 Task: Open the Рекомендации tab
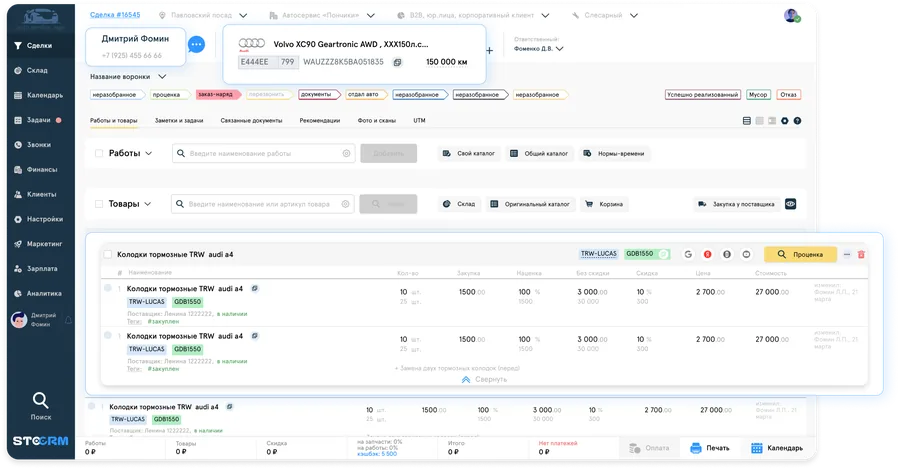click(x=320, y=121)
